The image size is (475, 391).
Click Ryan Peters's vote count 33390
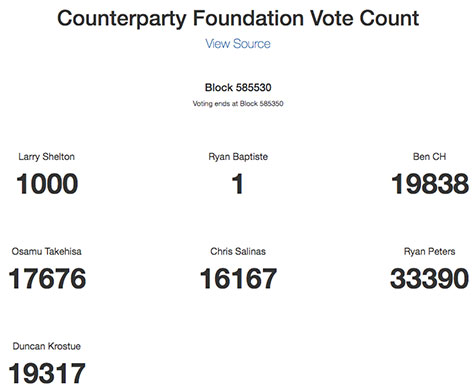point(429,278)
